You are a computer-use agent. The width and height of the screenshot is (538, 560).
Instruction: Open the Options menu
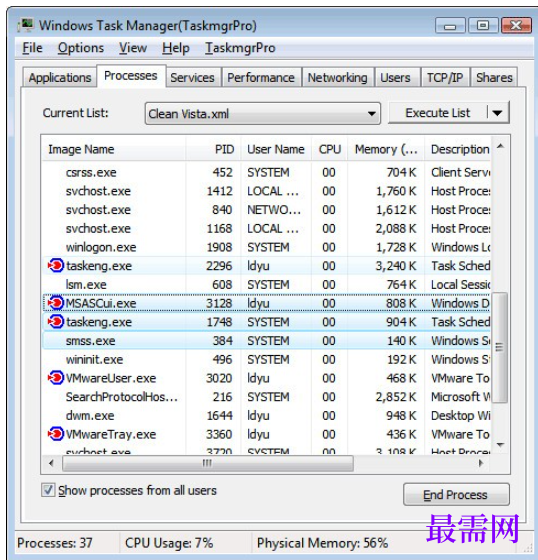tap(81, 48)
